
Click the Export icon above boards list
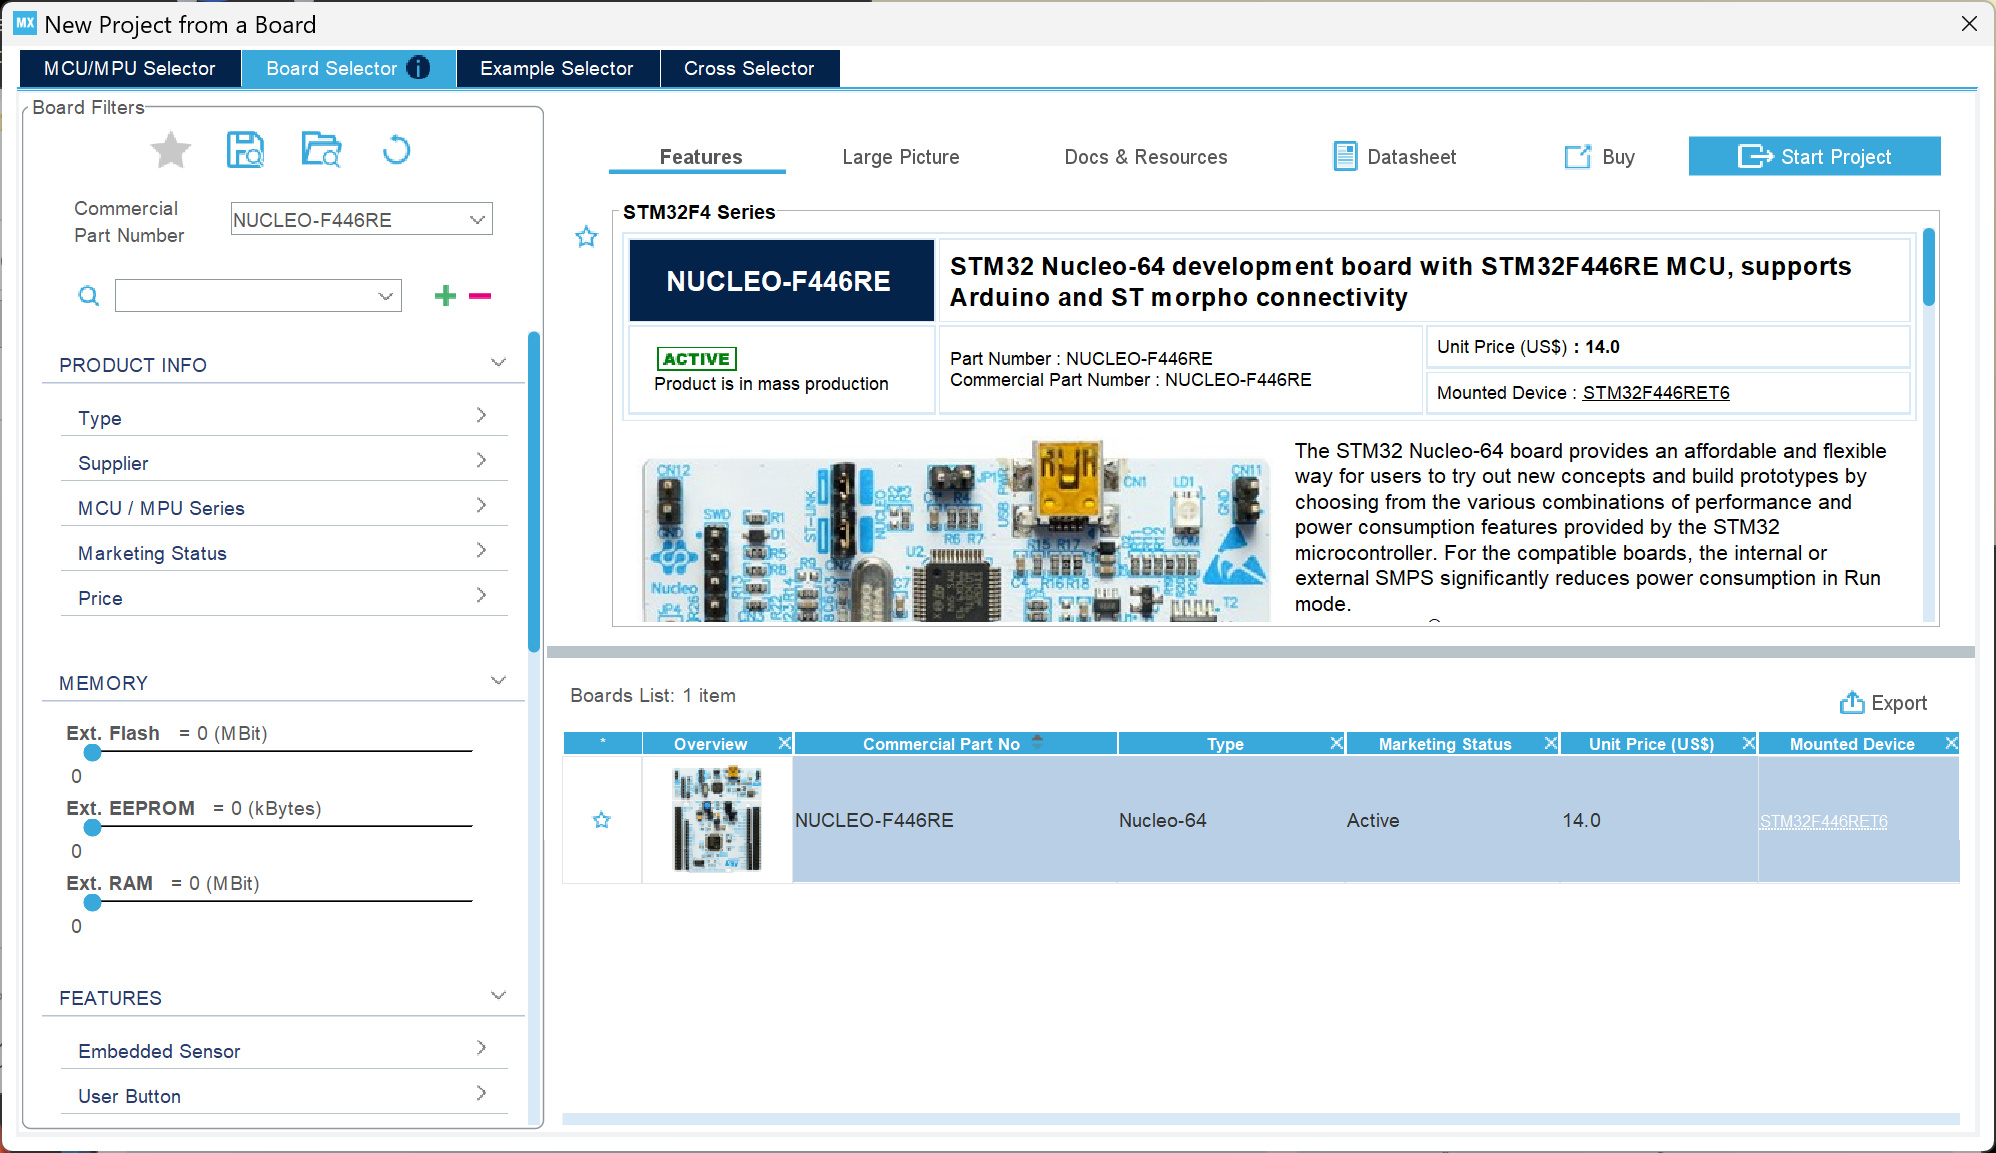1852,703
